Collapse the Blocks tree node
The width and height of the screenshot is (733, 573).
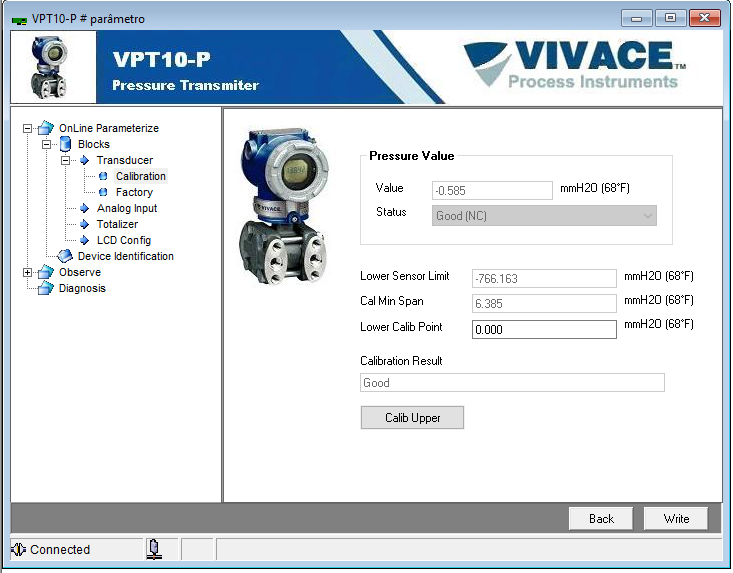pos(46,144)
